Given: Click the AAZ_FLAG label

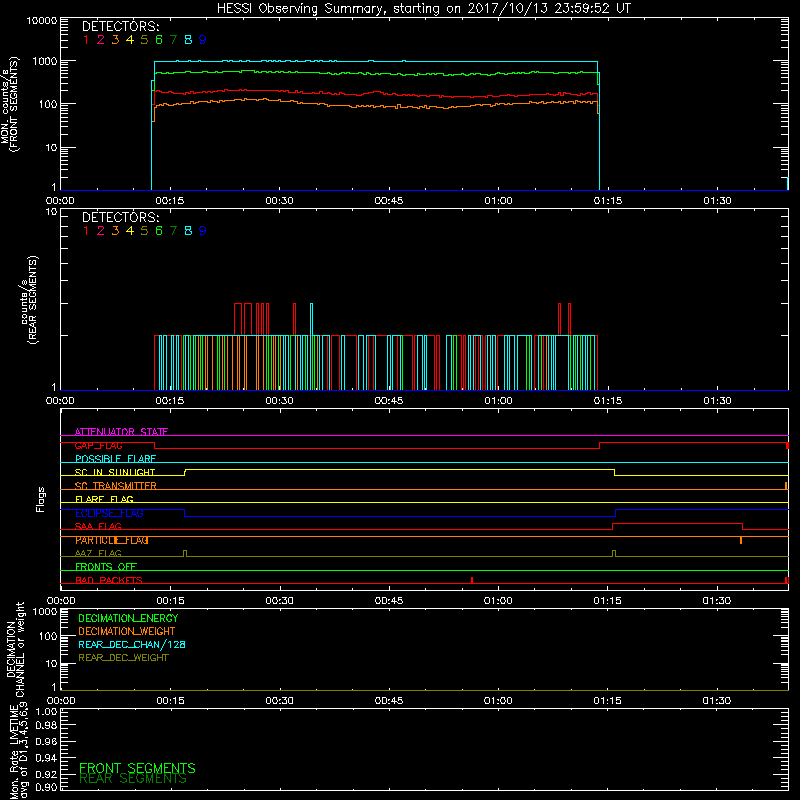Looking at the screenshot, I should pyautogui.click(x=98, y=553).
